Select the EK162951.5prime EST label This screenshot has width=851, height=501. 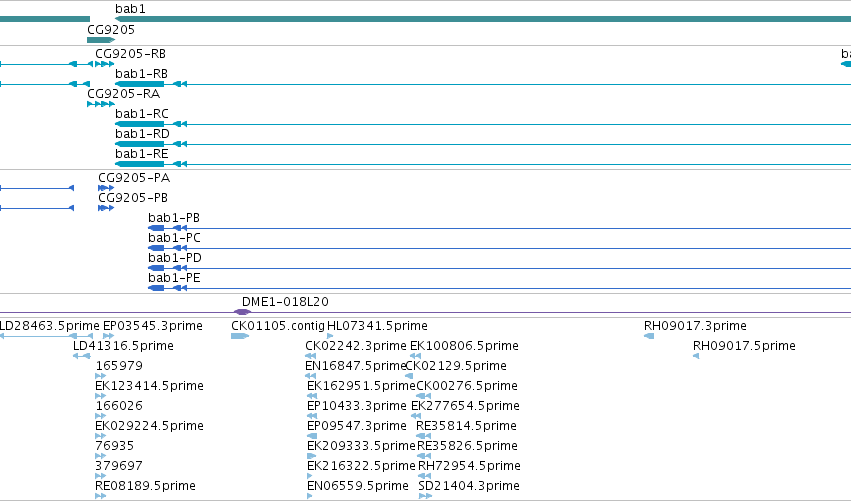click(361, 386)
